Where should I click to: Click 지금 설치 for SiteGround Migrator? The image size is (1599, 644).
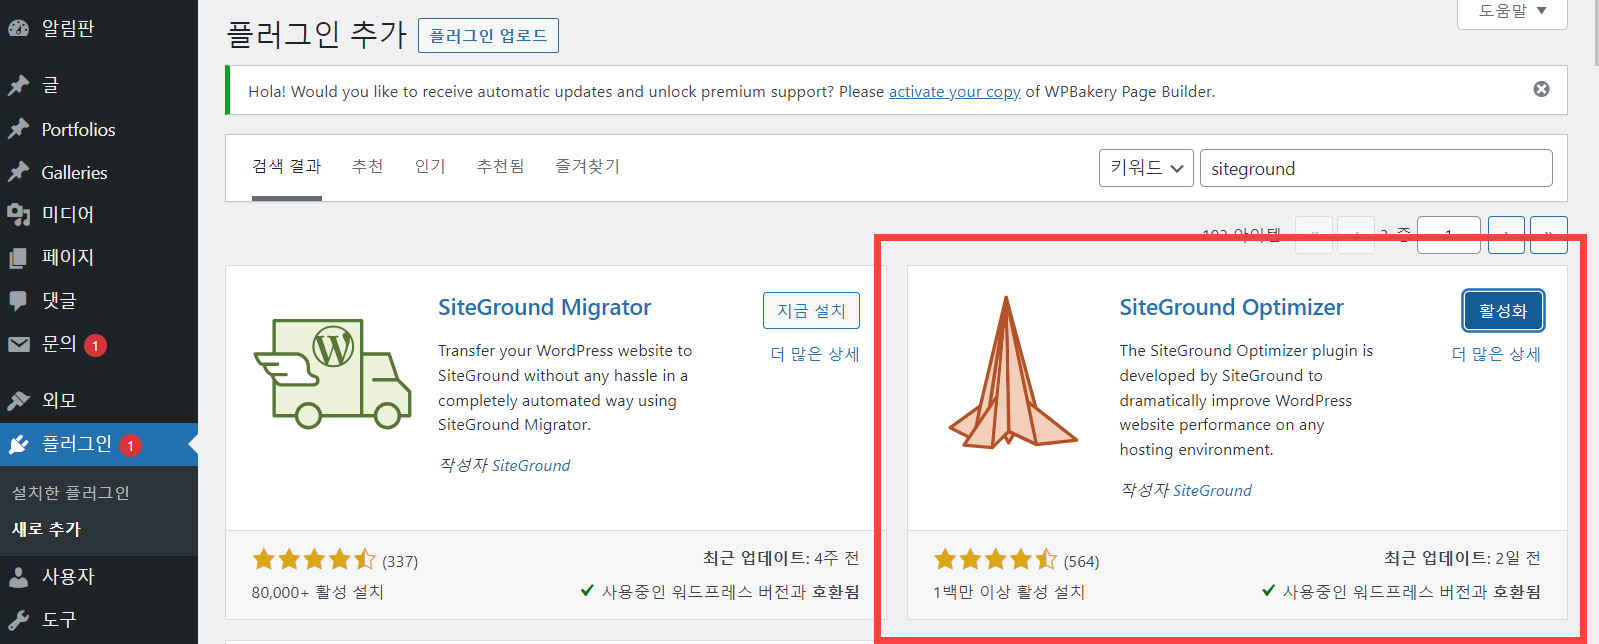point(811,310)
